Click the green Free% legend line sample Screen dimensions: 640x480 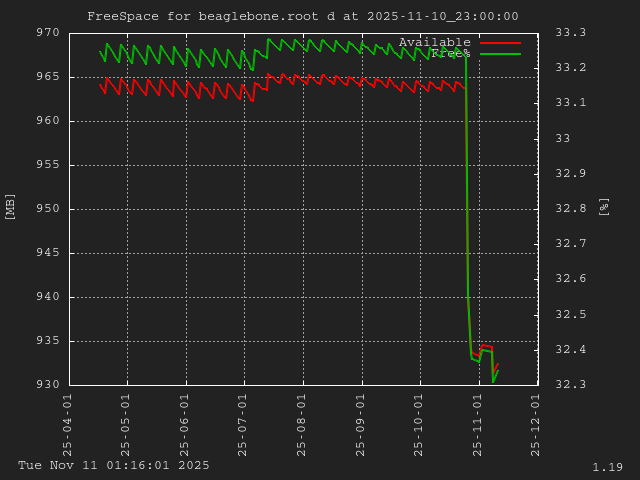[500, 54]
